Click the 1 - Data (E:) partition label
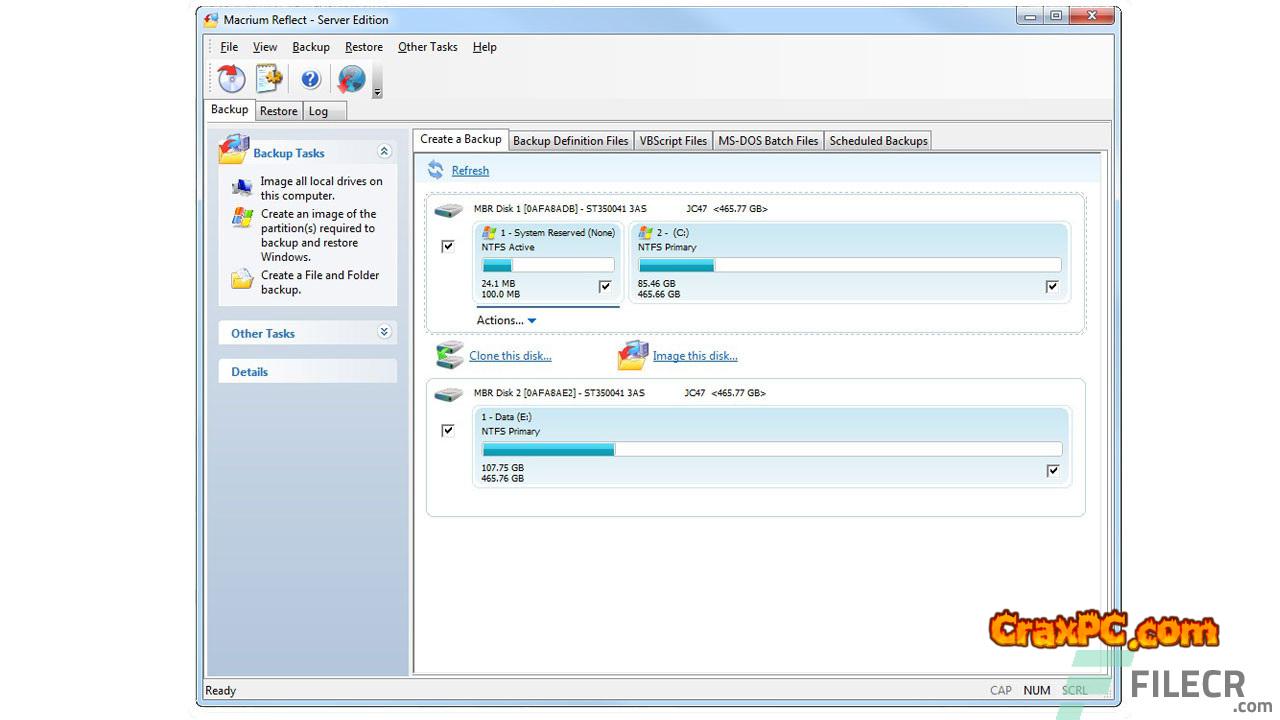The image size is (1280, 720). coord(506,417)
